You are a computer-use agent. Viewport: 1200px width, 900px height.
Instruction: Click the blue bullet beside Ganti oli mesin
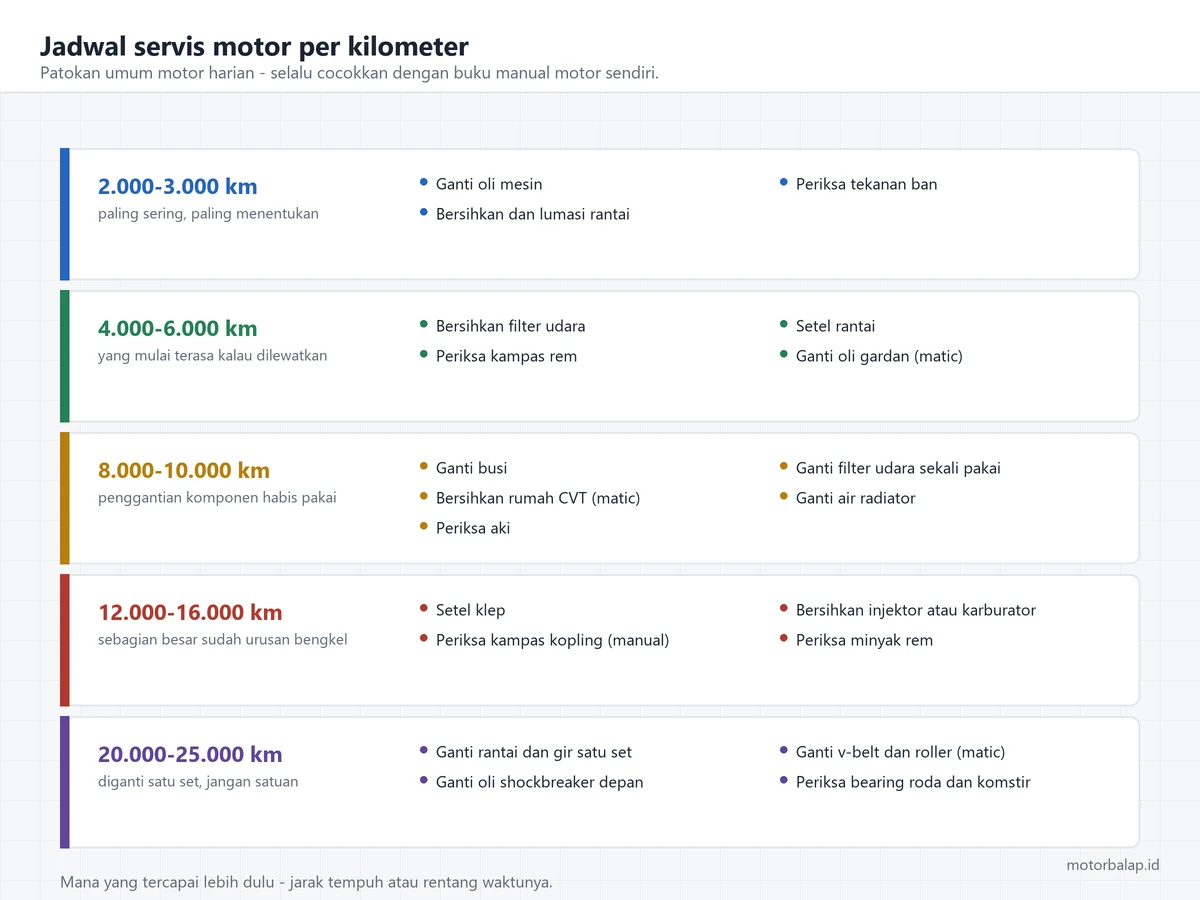pyautogui.click(x=424, y=182)
